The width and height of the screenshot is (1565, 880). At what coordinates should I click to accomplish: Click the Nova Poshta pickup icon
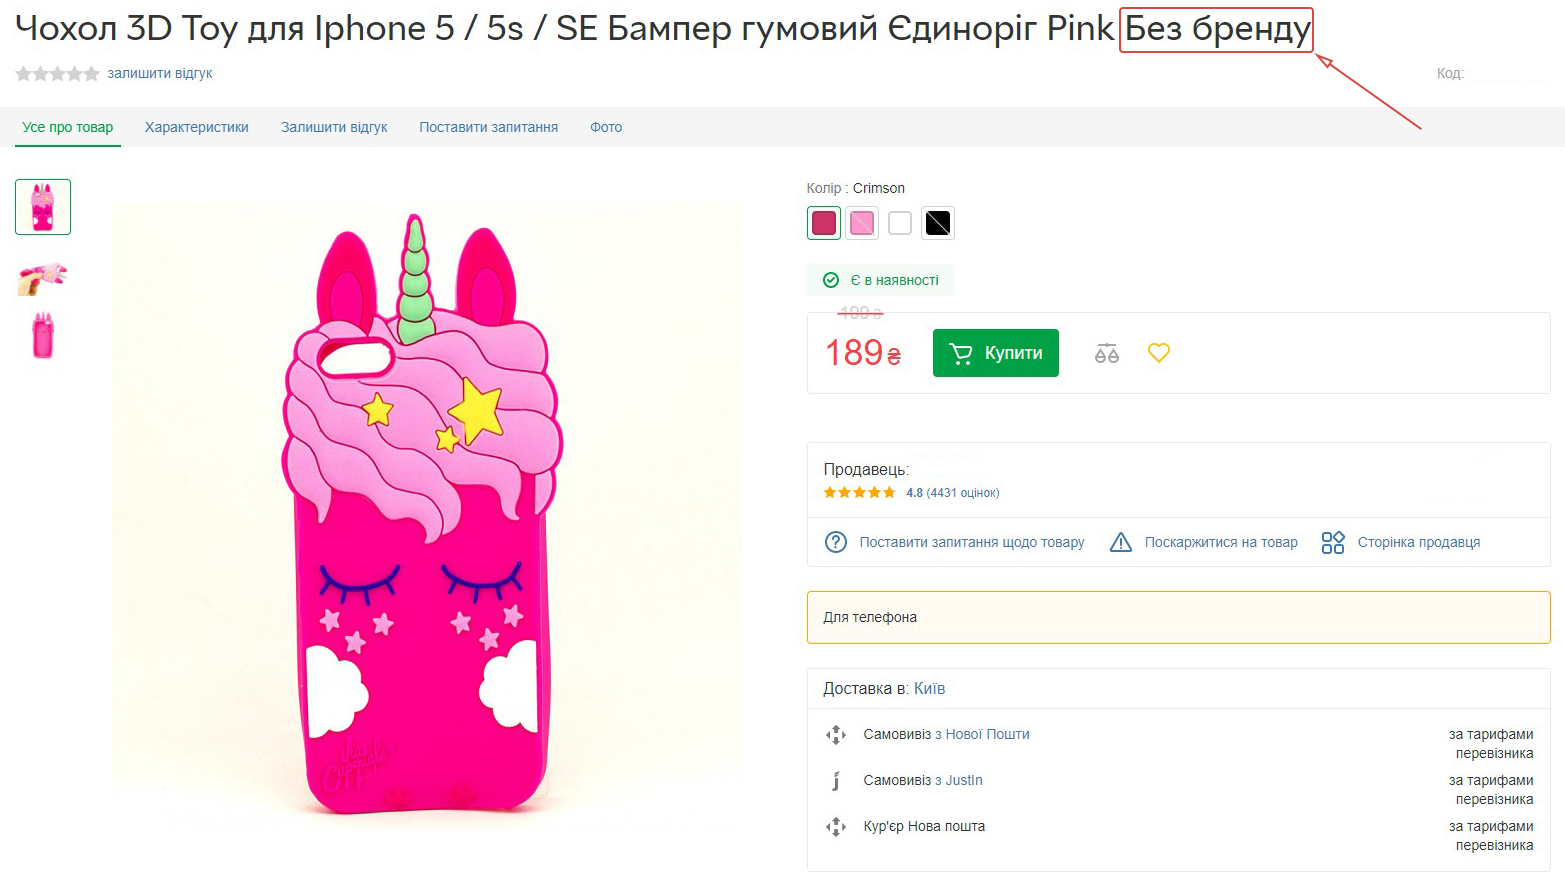click(836, 735)
